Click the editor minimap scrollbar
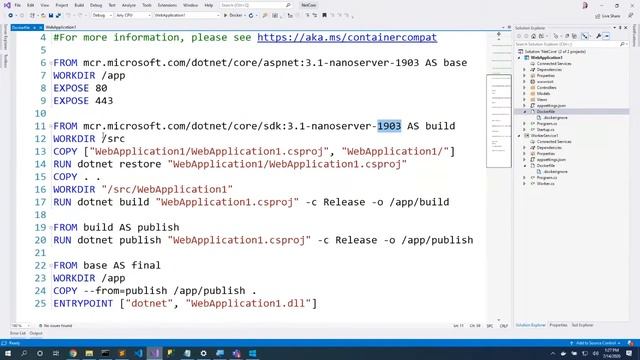 [499, 121]
